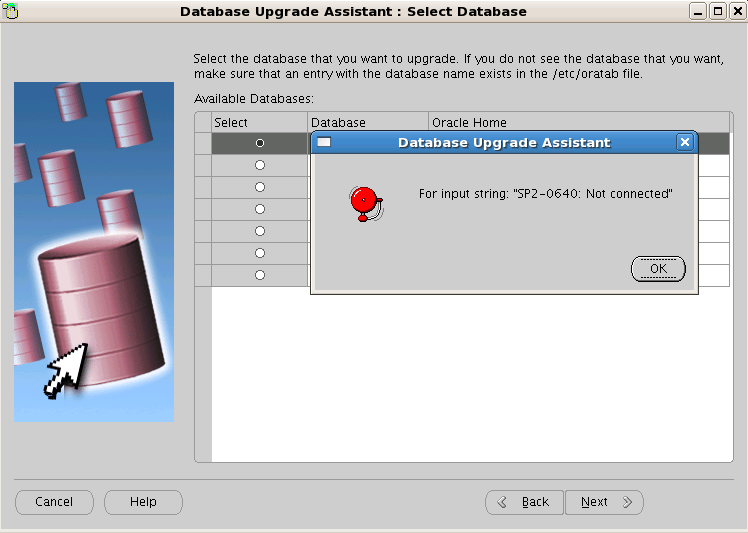Click the application icon in title bar
Image resolution: width=748 pixels, height=533 pixels.
pyautogui.click(x=10, y=11)
